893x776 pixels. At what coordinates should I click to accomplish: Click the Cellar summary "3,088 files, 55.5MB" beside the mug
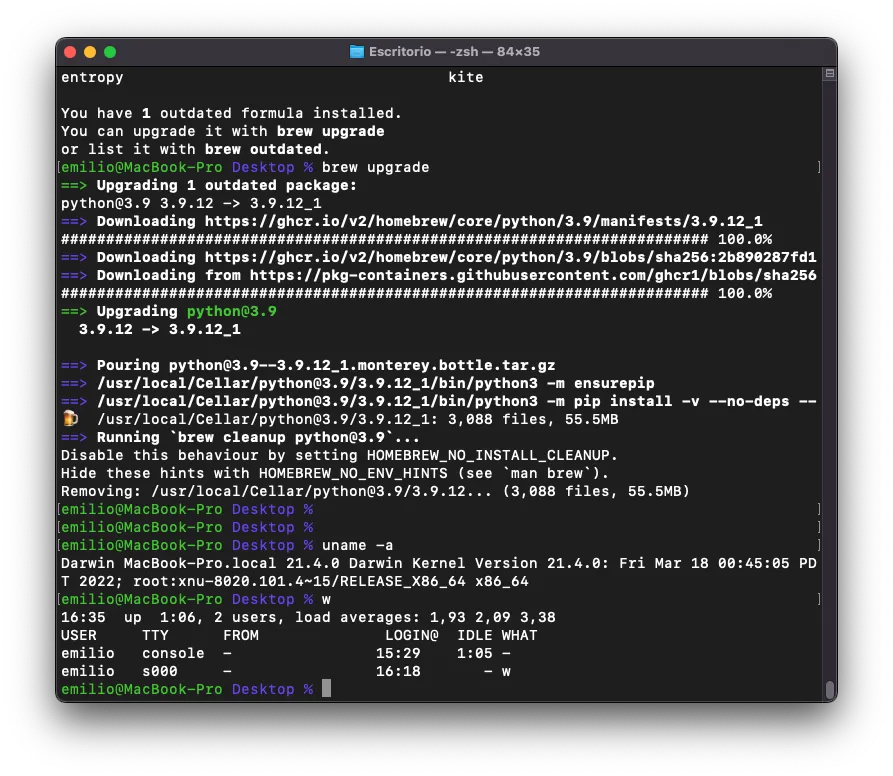pyautogui.click(x=533, y=420)
